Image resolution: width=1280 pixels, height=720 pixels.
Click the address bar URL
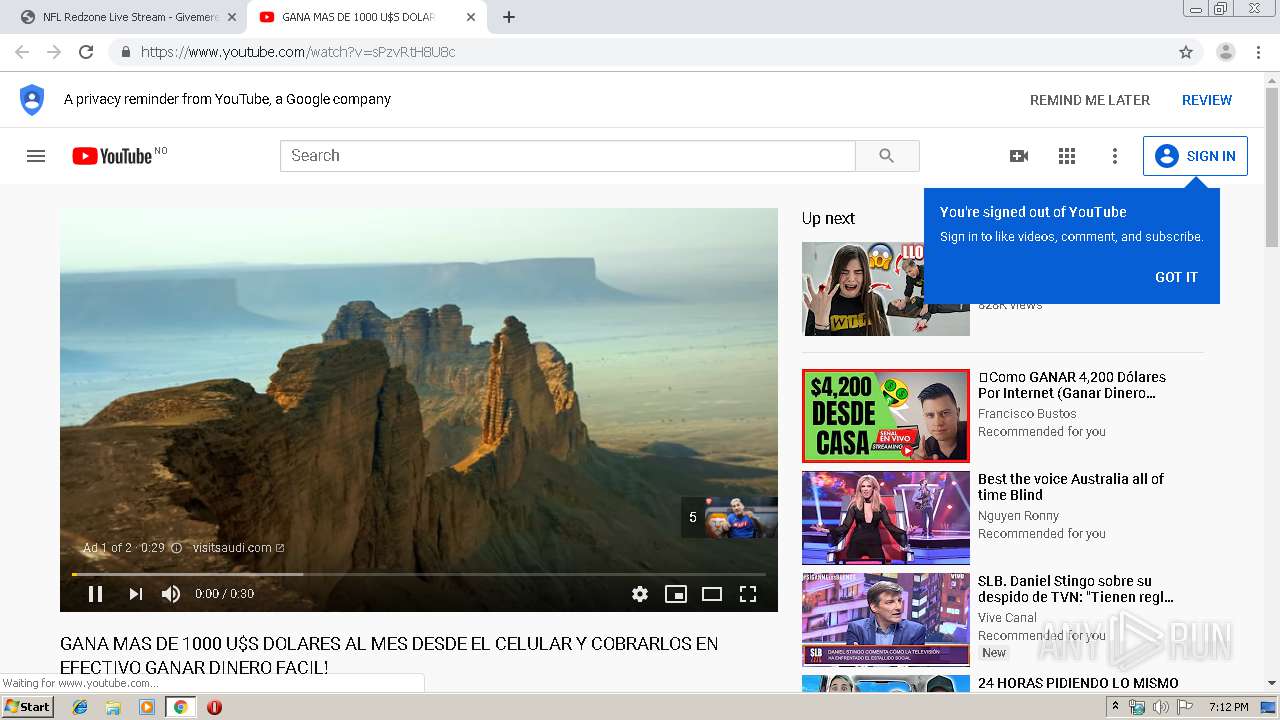pyautogui.click(x=298, y=52)
